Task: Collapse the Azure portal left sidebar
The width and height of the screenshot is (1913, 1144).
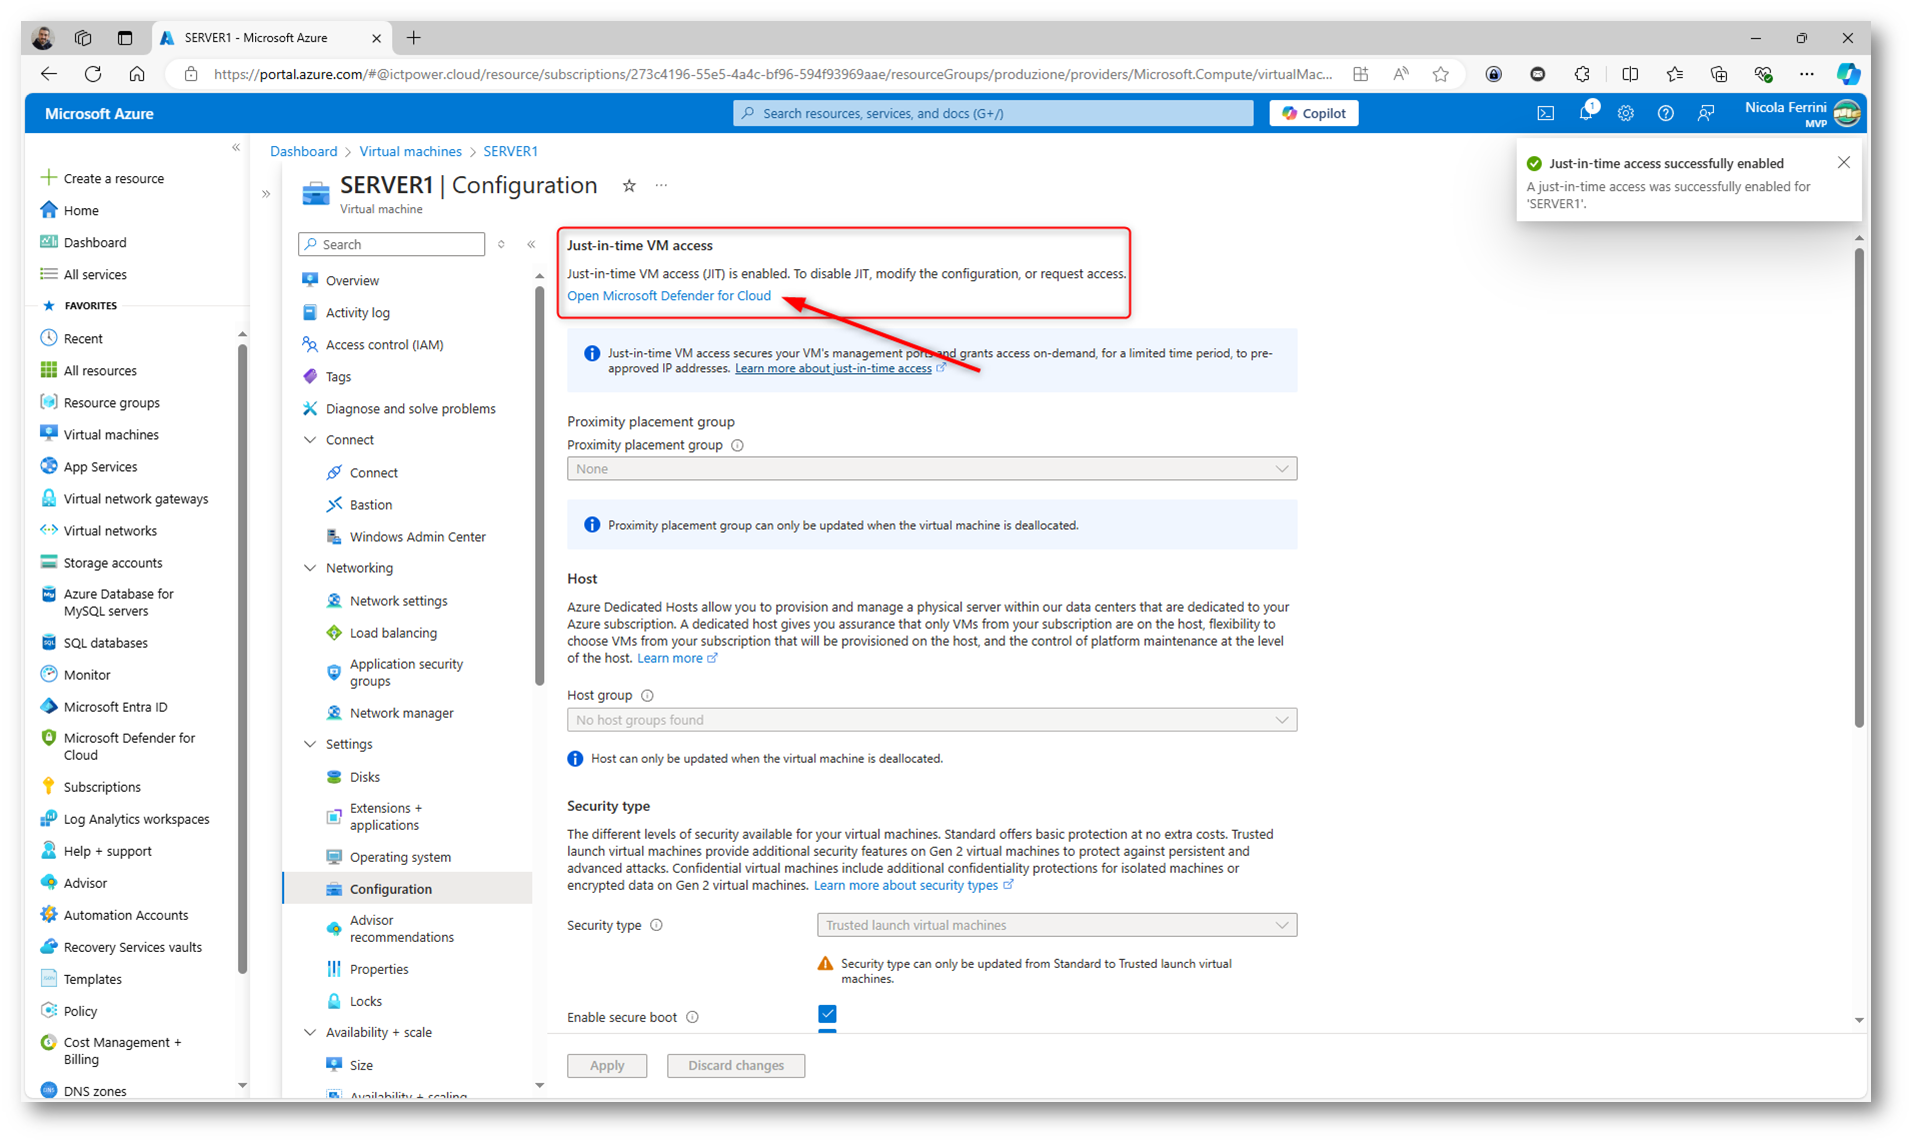Action: click(236, 148)
